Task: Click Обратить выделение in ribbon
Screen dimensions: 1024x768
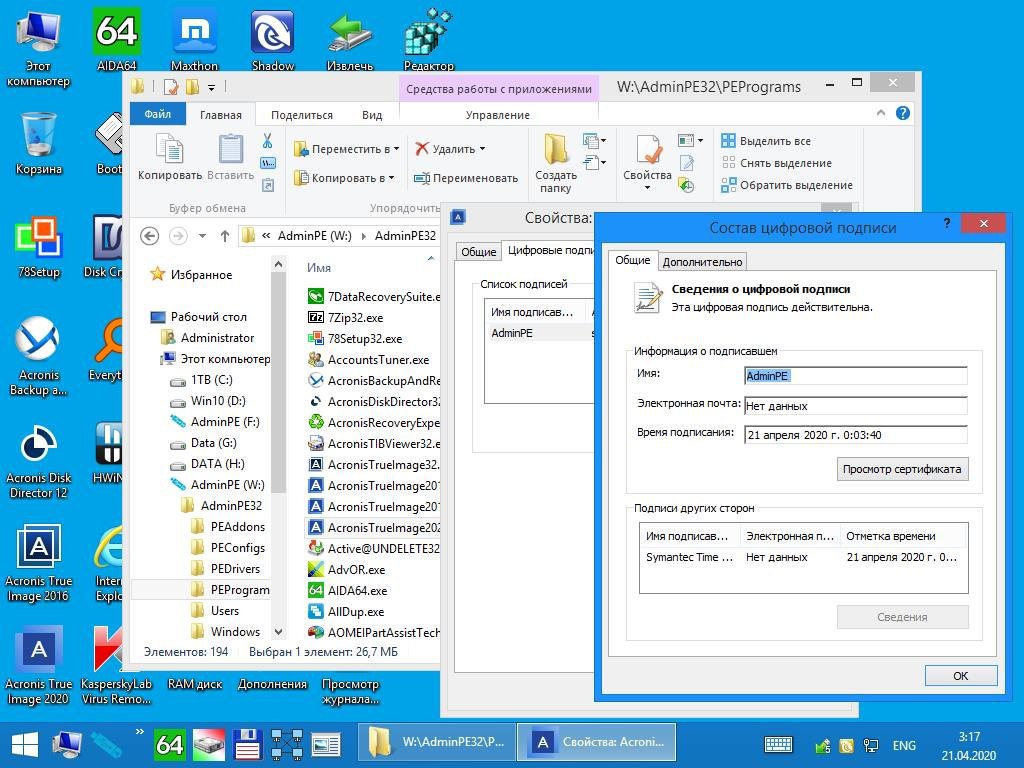Action: (x=787, y=185)
